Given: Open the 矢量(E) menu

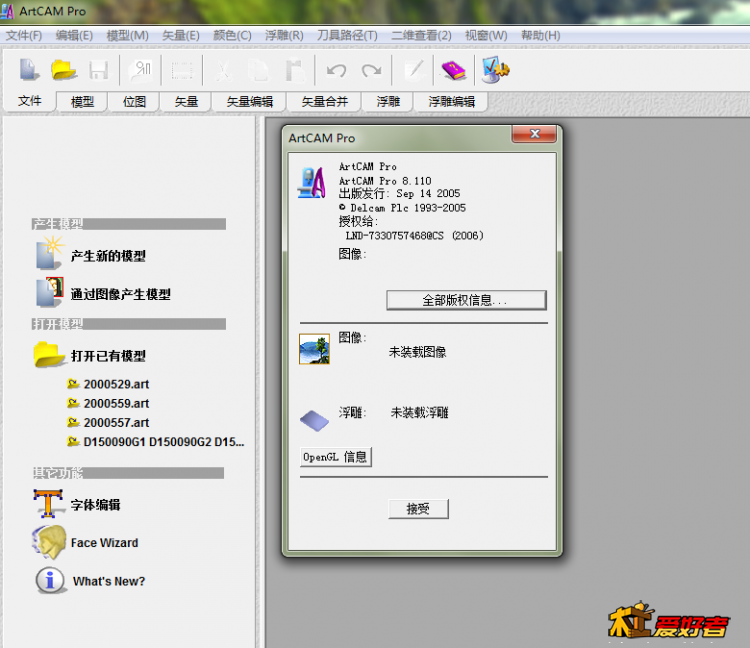Looking at the screenshot, I should [x=181, y=35].
